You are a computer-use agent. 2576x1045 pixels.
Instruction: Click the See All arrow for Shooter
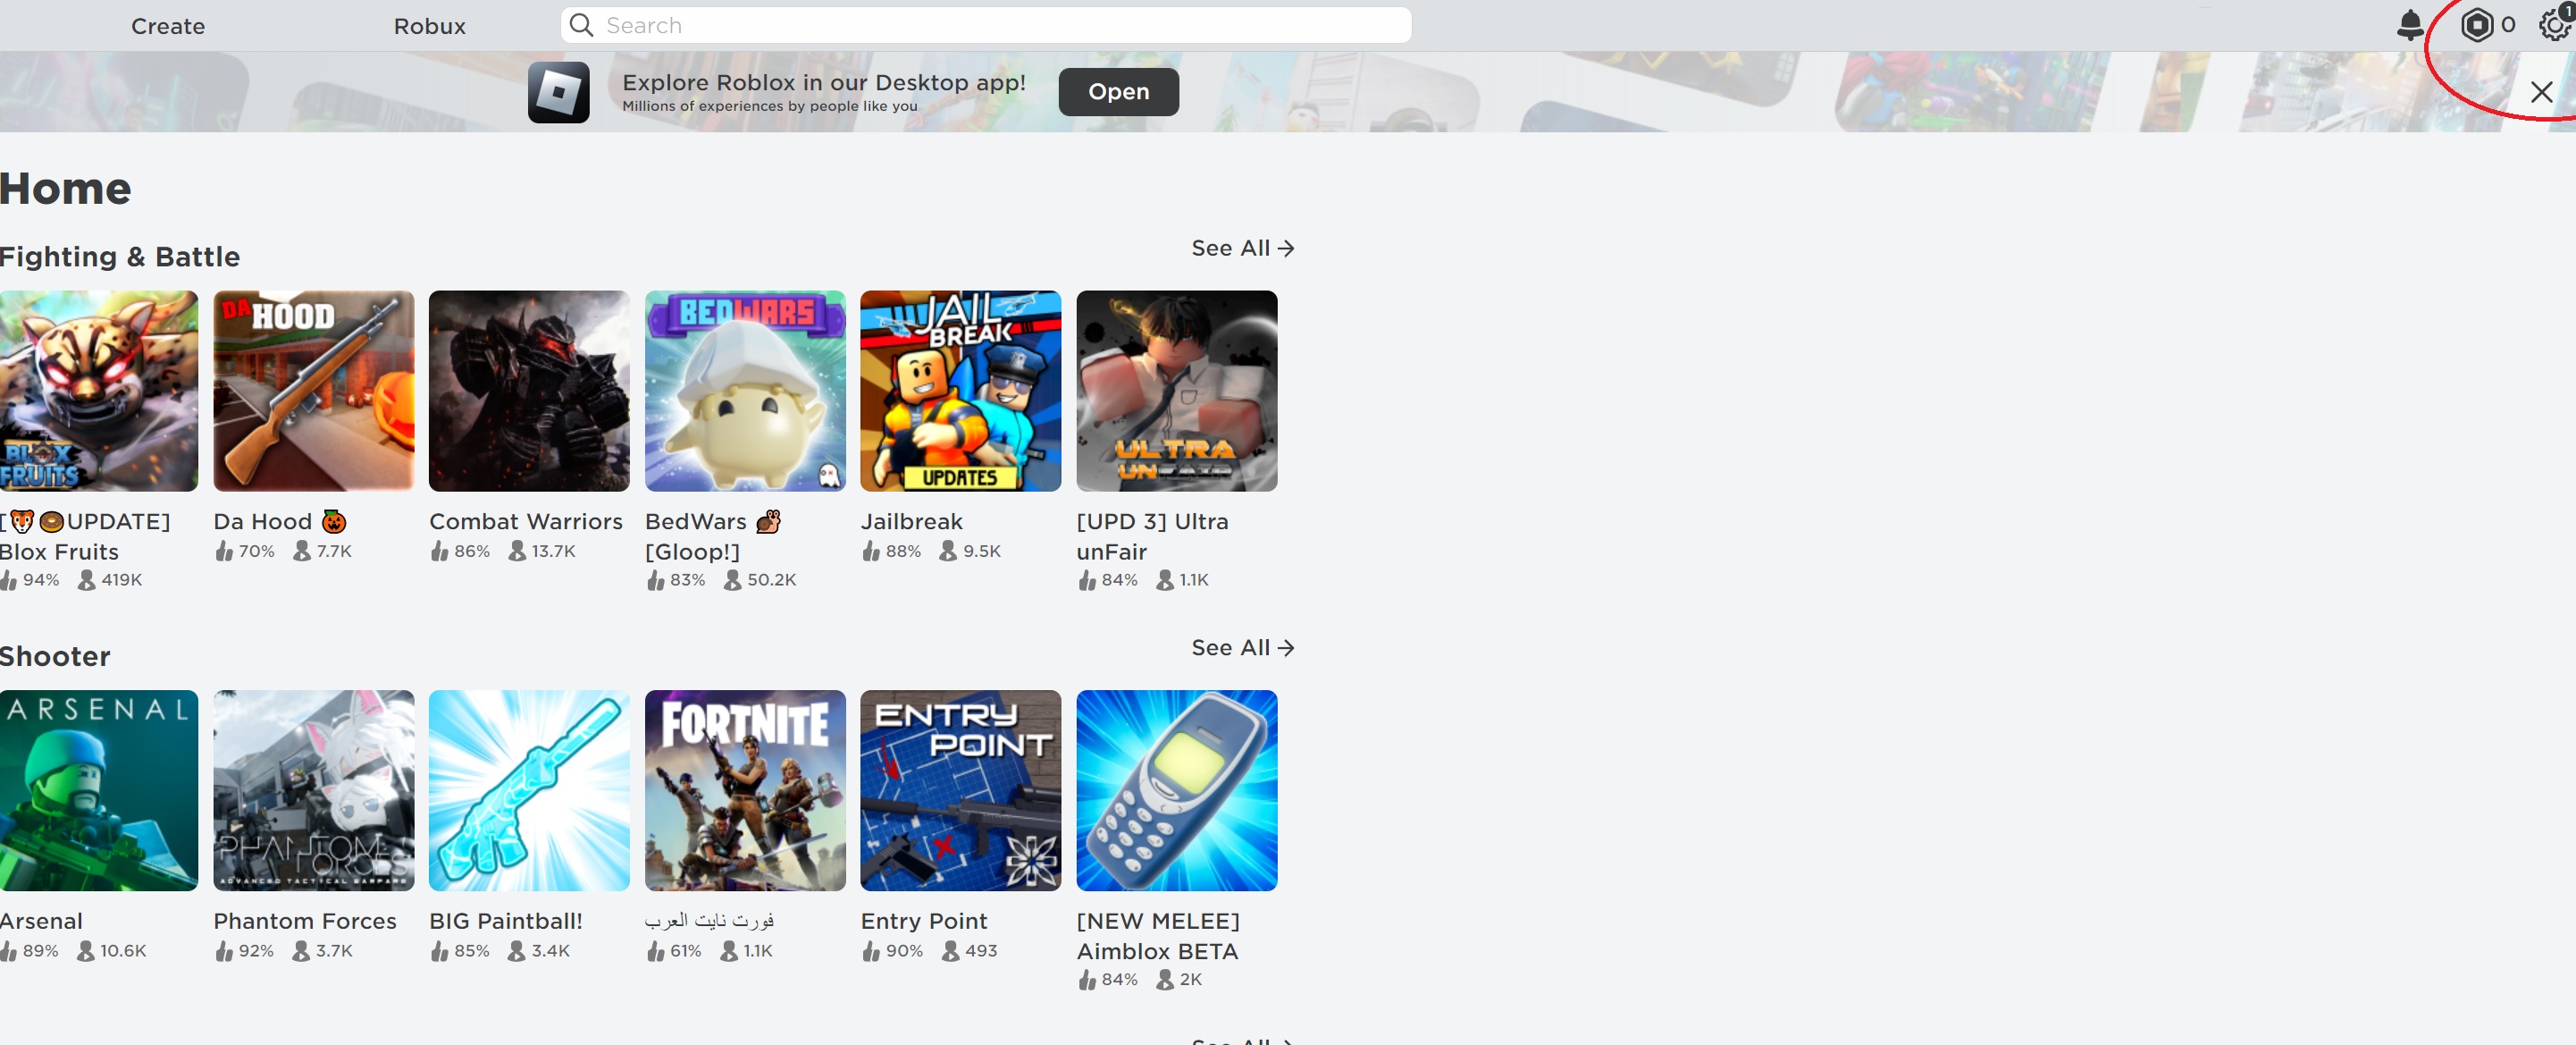click(1286, 647)
